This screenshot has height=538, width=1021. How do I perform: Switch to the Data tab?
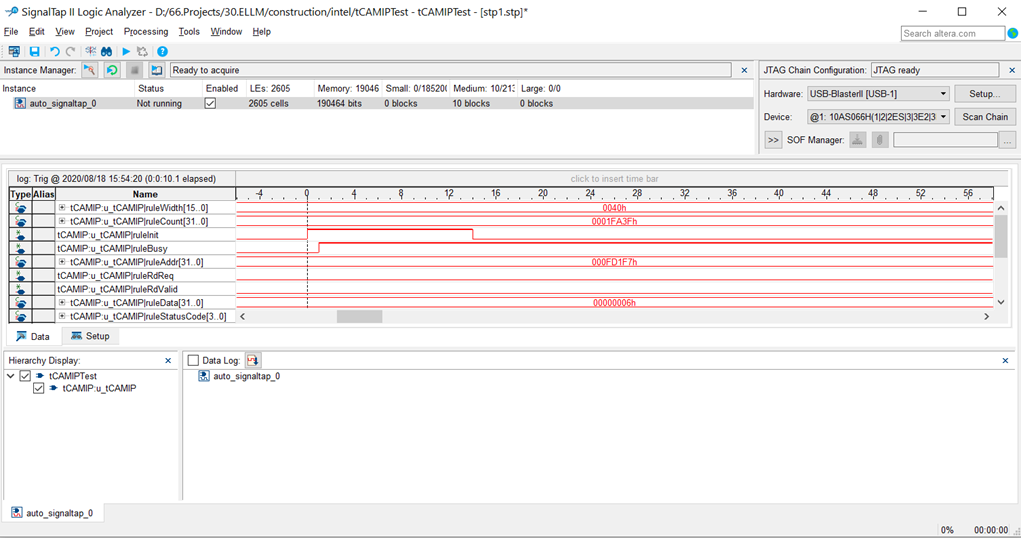pyautogui.click(x=33, y=336)
